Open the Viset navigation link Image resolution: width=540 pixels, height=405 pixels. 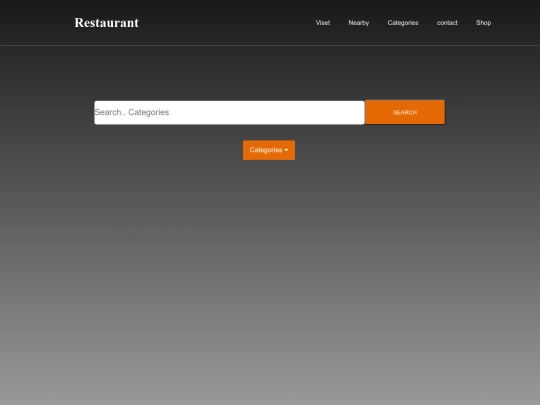(323, 23)
